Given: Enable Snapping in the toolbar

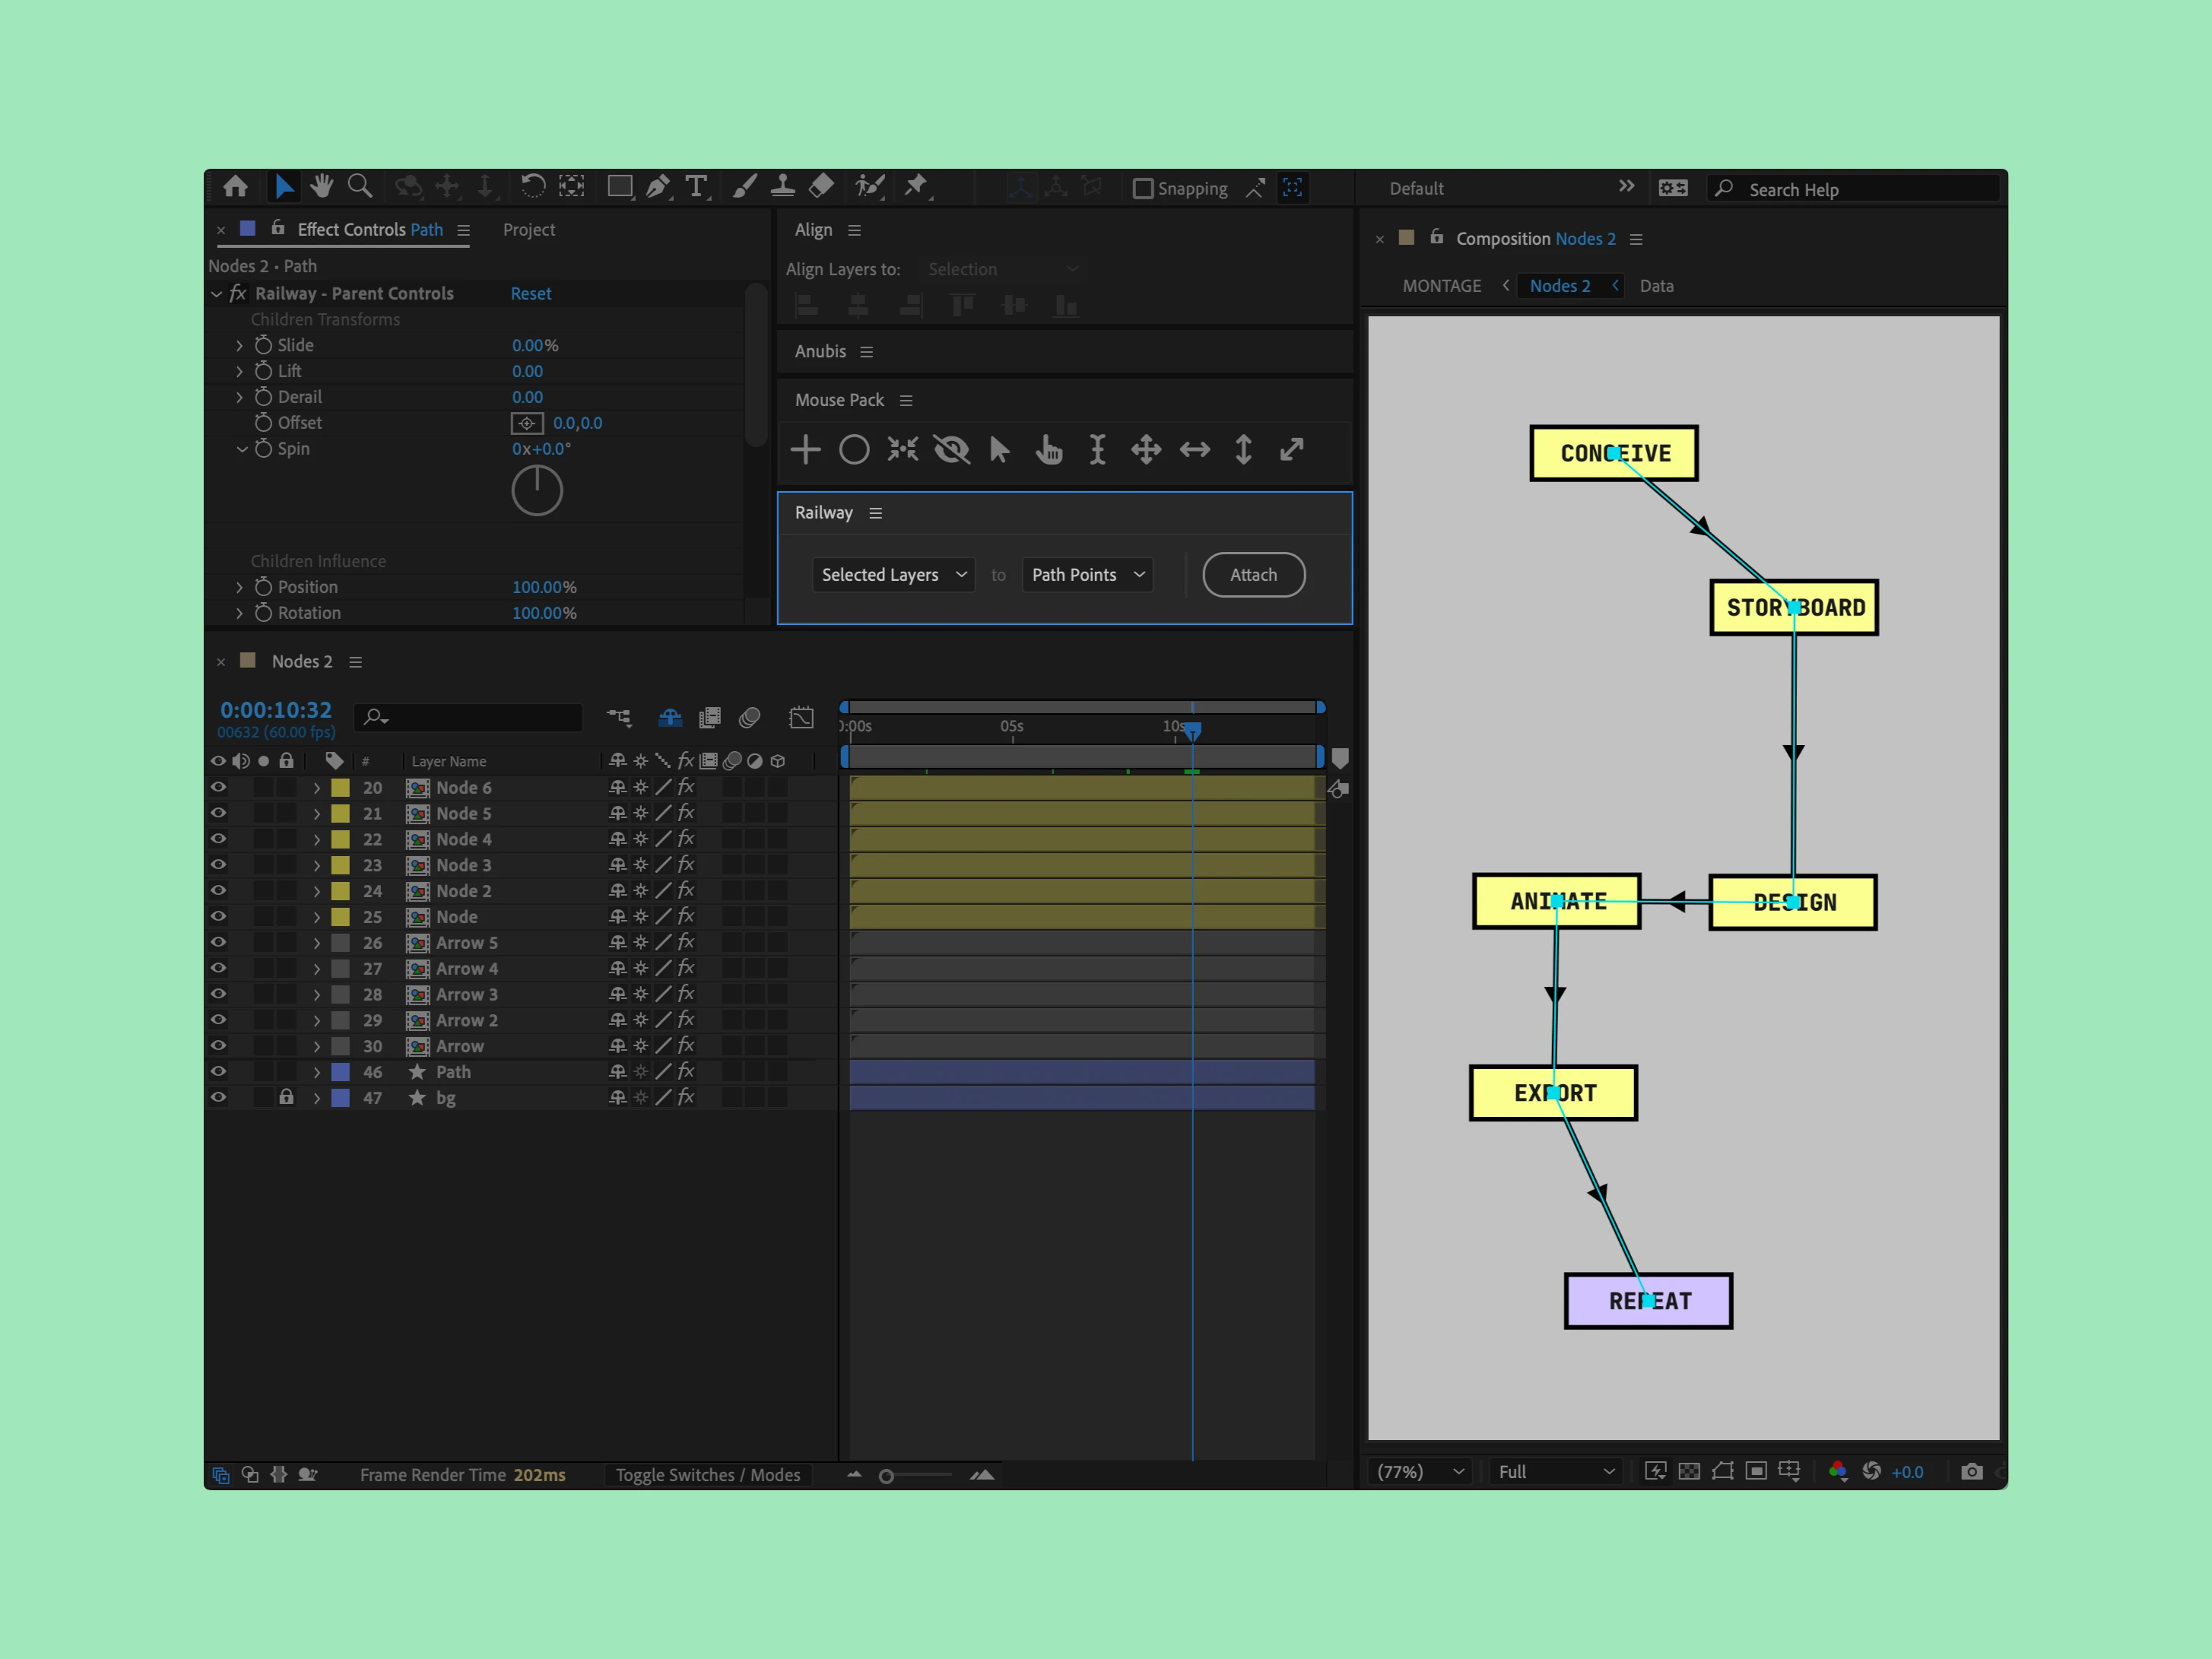Looking at the screenshot, I should [x=1142, y=188].
